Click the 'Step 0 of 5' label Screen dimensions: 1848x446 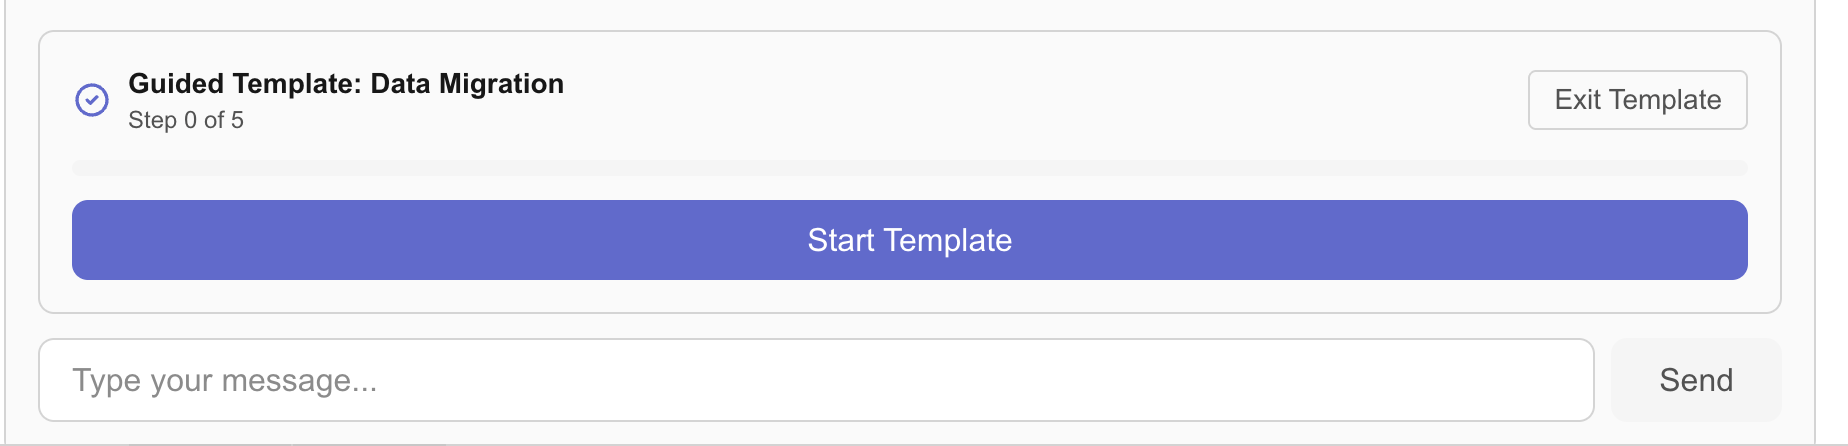pyautogui.click(x=186, y=121)
